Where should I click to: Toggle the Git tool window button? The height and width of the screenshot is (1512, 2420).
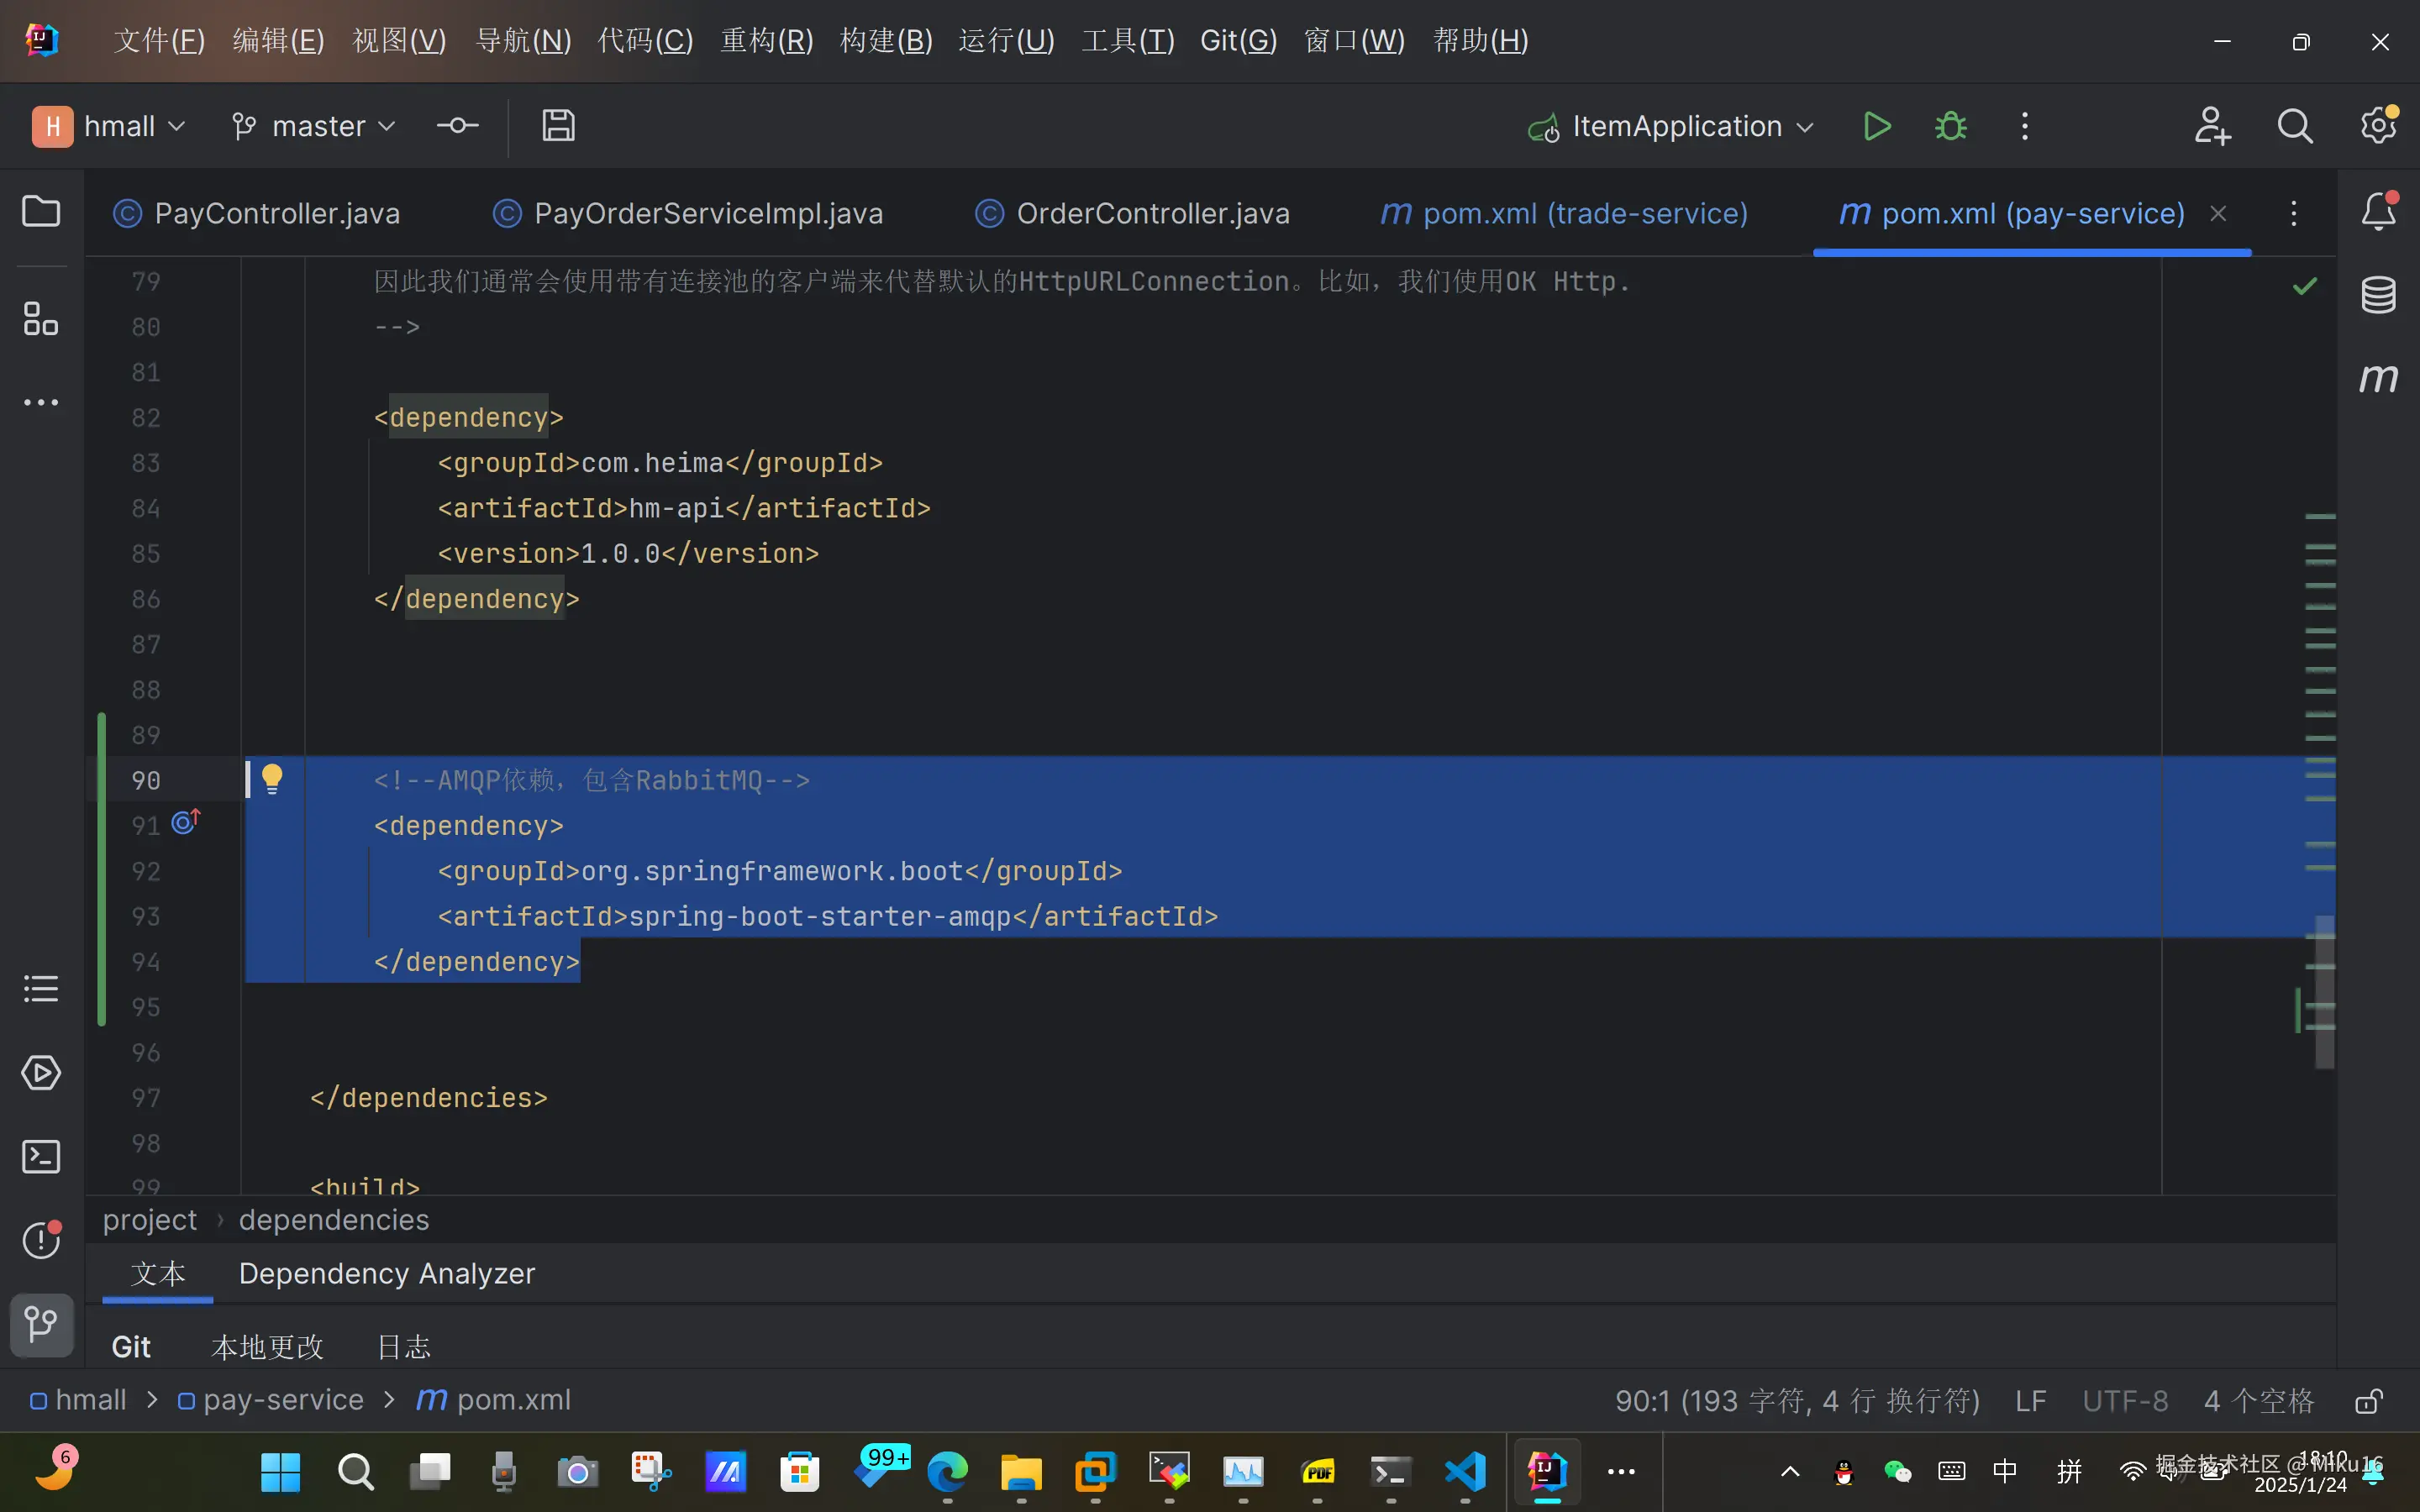coord(41,1324)
